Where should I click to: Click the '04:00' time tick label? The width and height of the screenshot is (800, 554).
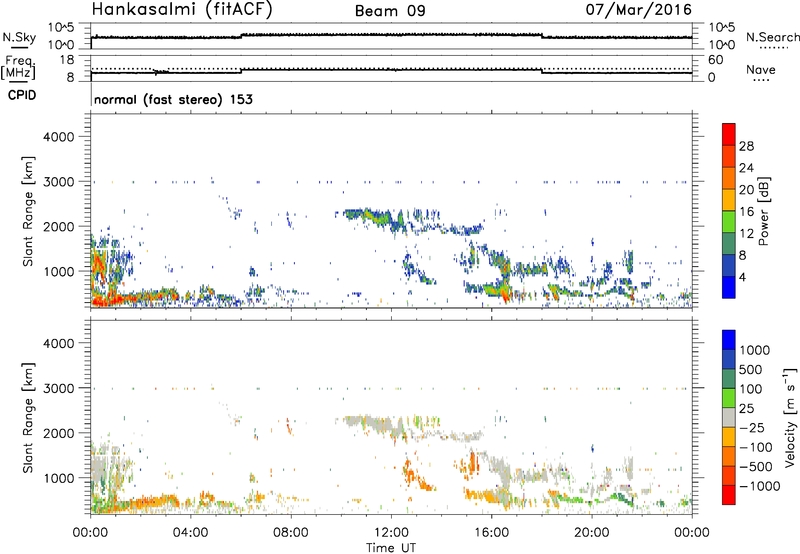[191, 533]
